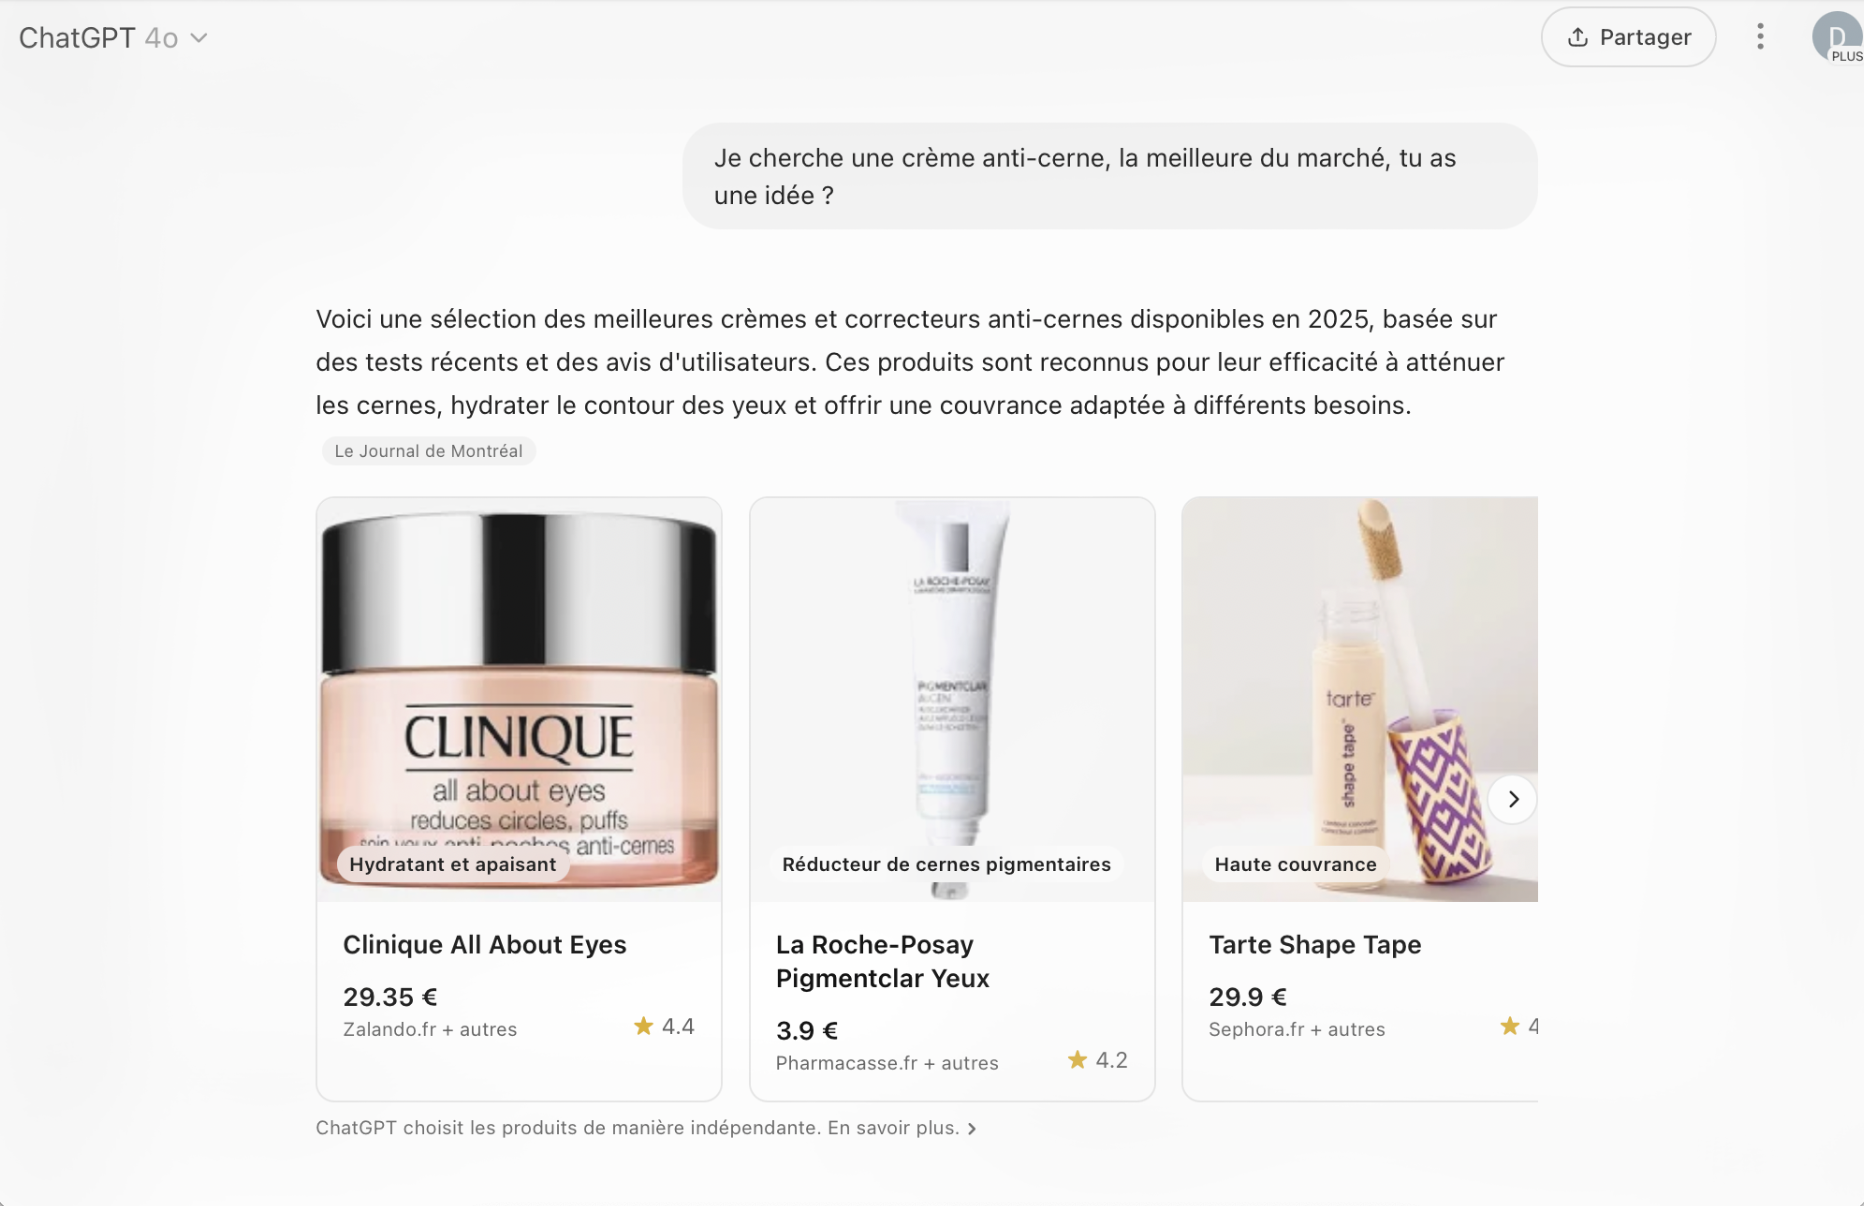Open the Tarte Shape Tape product image
Image resolution: width=1864 pixels, height=1206 pixels.
click(x=1360, y=699)
